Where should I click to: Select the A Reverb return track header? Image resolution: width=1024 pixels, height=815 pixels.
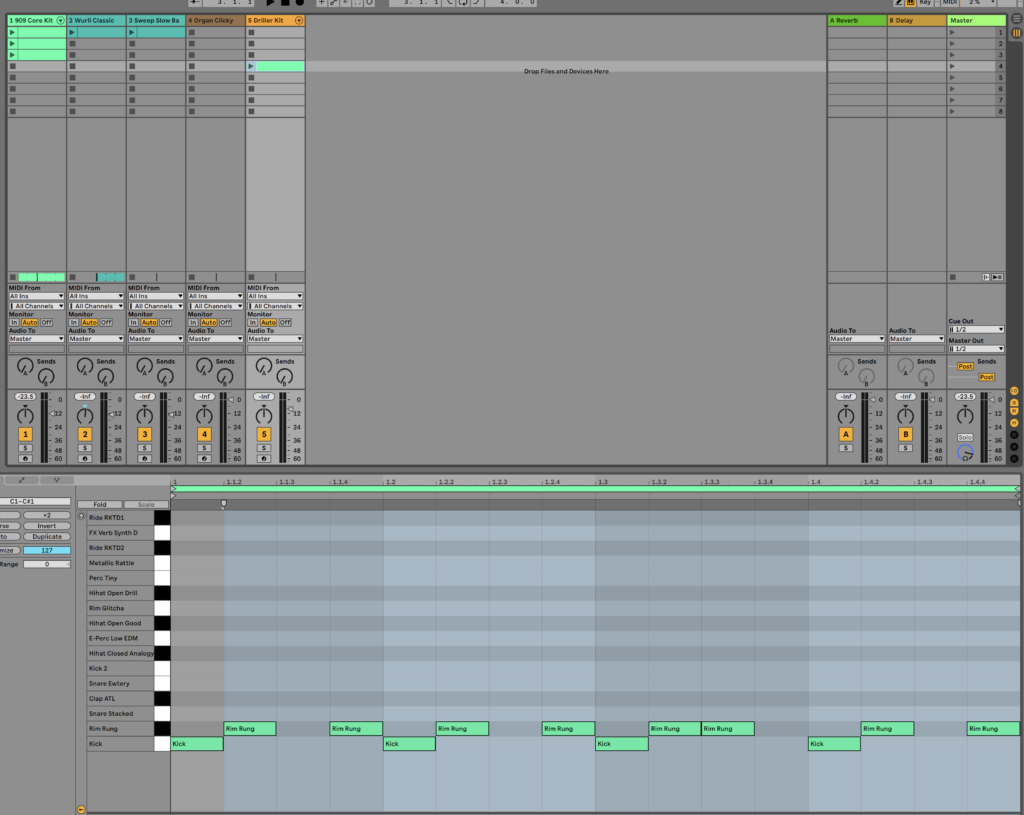coord(857,20)
